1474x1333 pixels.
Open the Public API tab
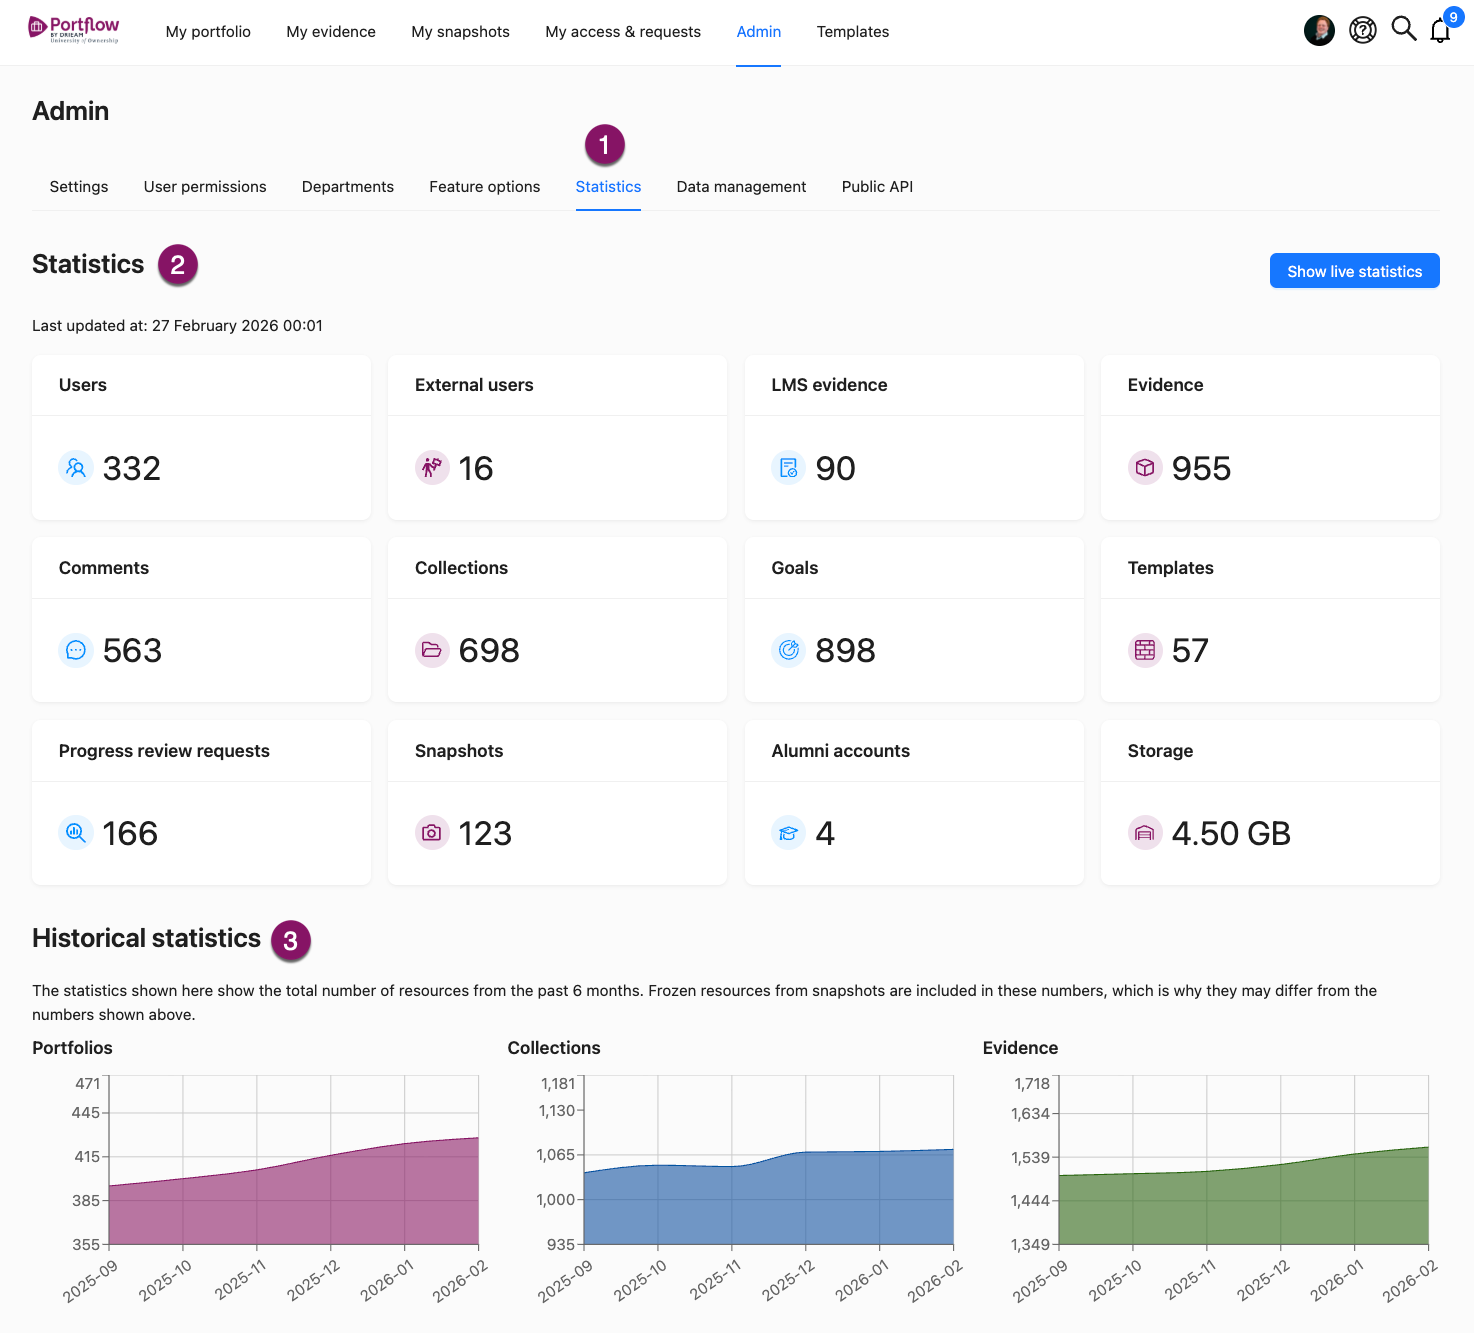point(877,187)
